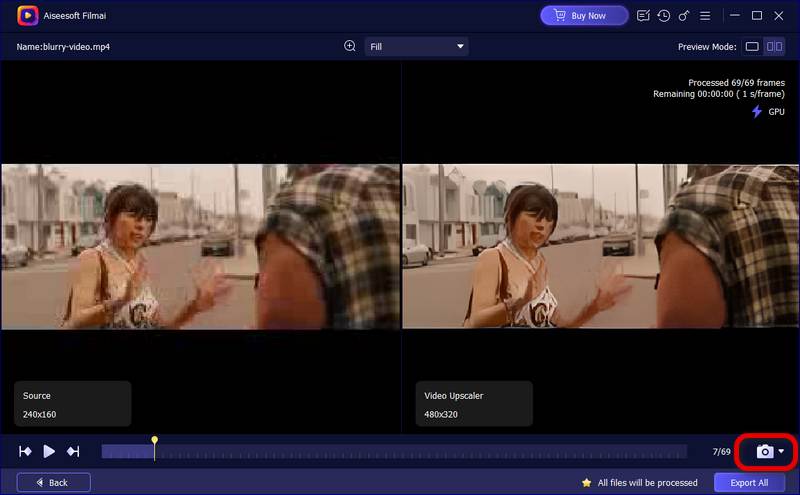Click the star icon beside All files
This screenshot has width=800, height=495.
pyautogui.click(x=587, y=482)
